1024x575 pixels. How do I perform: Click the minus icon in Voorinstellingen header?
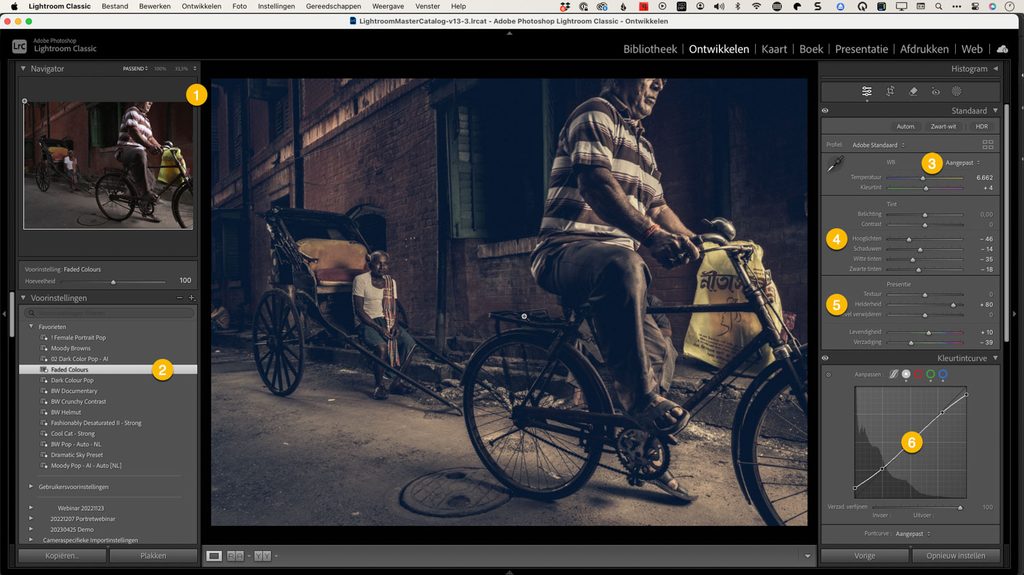pos(180,298)
